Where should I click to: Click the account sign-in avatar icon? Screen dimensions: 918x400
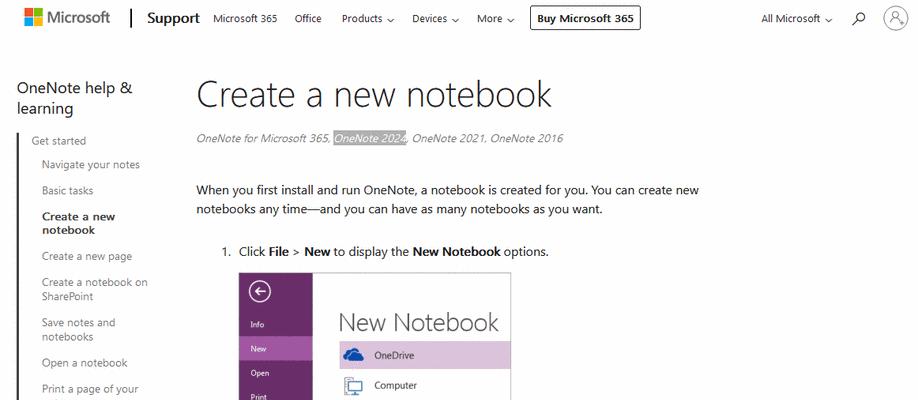pyautogui.click(x=895, y=18)
